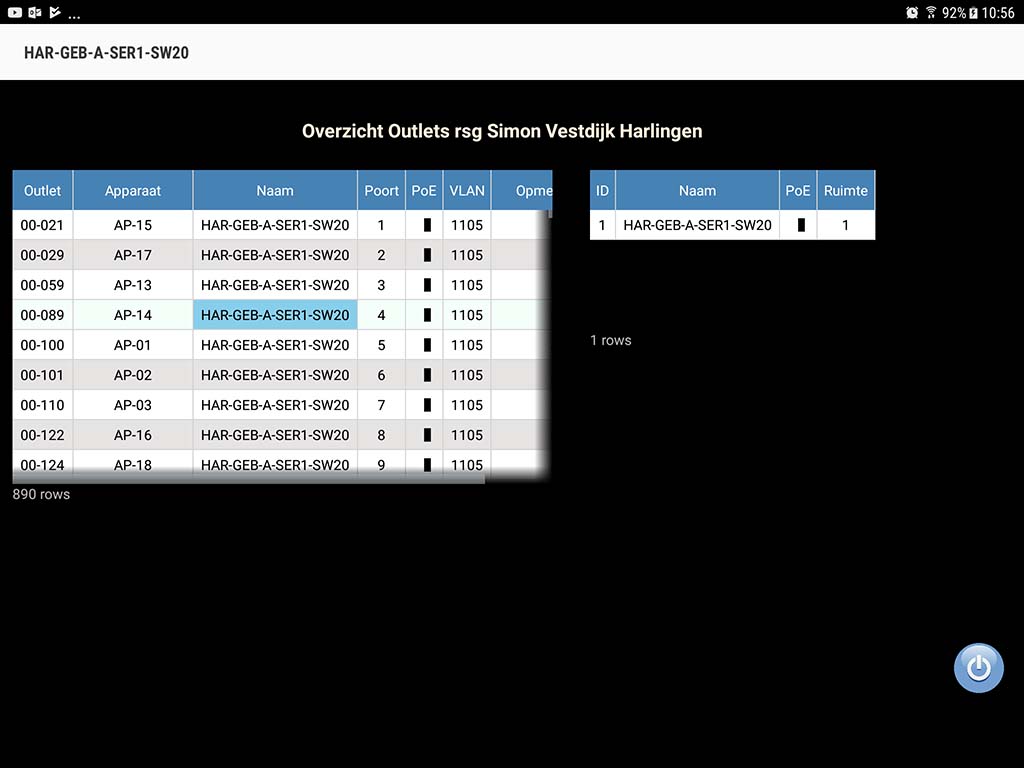Open the Outlook notification icon in status bar
The image size is (1024, 768).
pos(35,12)
